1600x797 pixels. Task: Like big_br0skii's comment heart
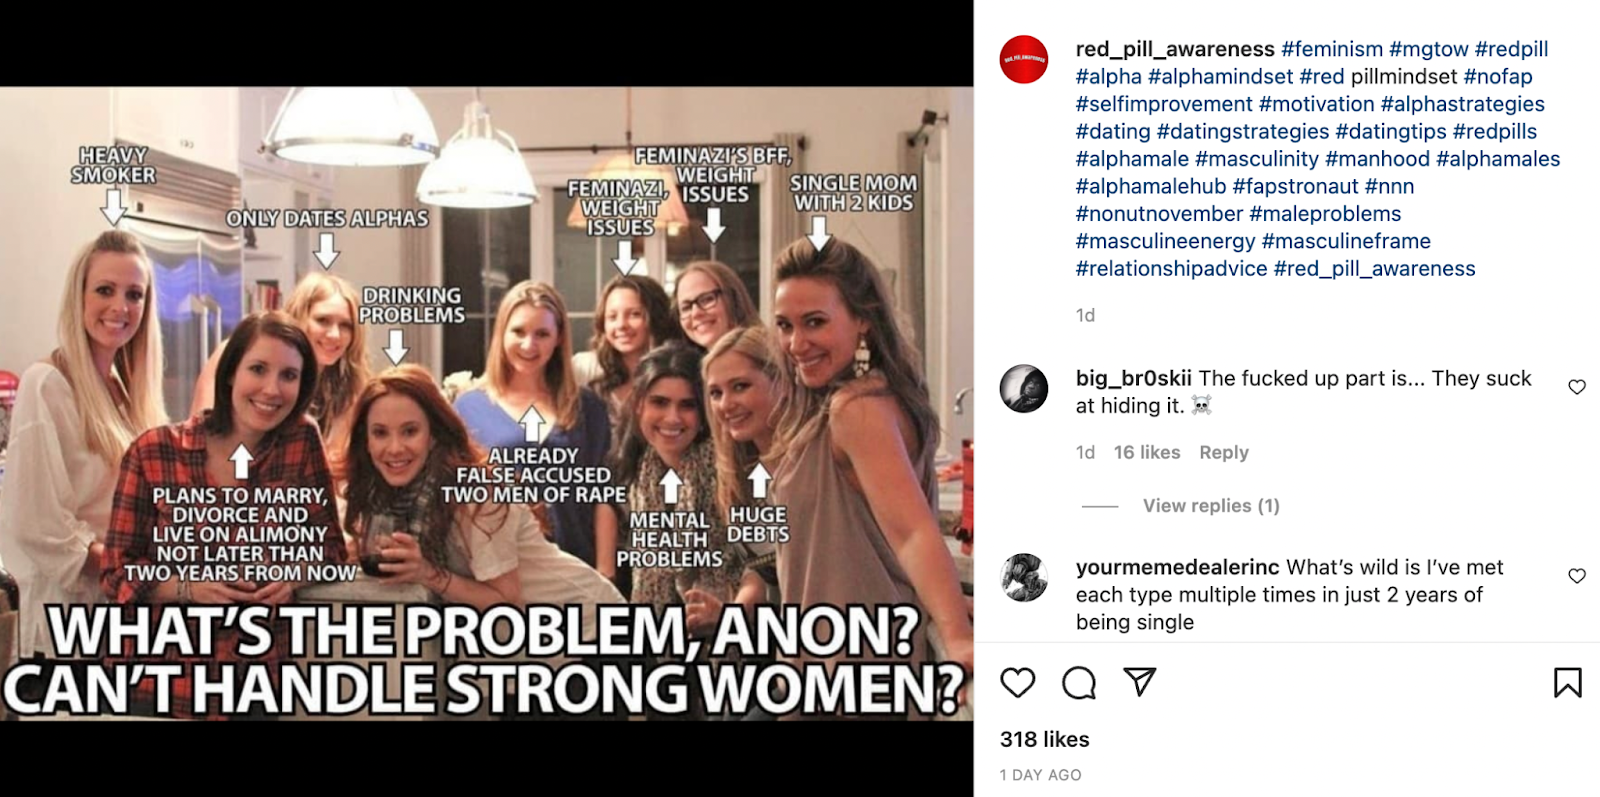pyautogui.click(x=1577, y=387)
